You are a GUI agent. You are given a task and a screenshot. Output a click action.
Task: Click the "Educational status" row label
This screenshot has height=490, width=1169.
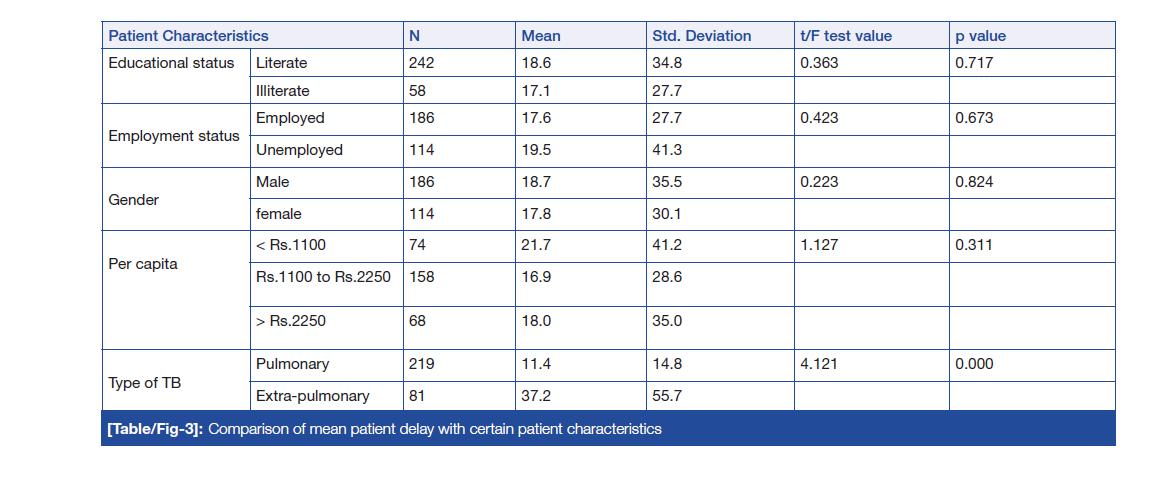tap(171, 63)
